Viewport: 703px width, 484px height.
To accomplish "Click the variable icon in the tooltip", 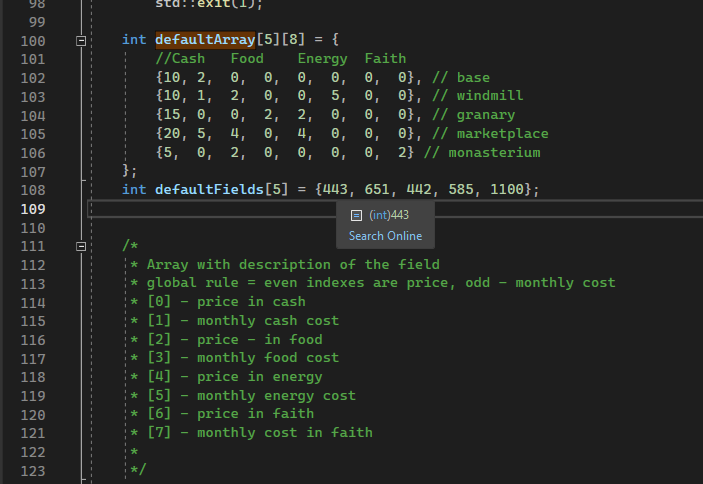I will [356, 215].
